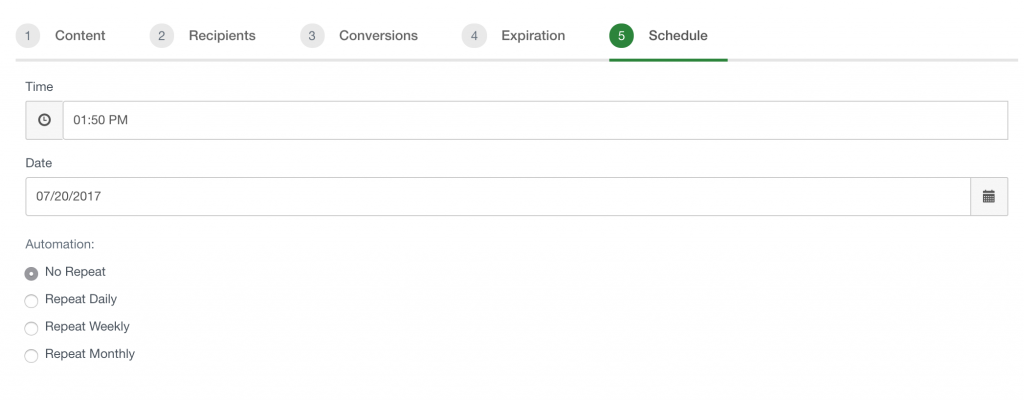Click the step 4 circle badge
Image resolution: width=1024 pixels, height=400 pixels.
[x=474, y=36]
